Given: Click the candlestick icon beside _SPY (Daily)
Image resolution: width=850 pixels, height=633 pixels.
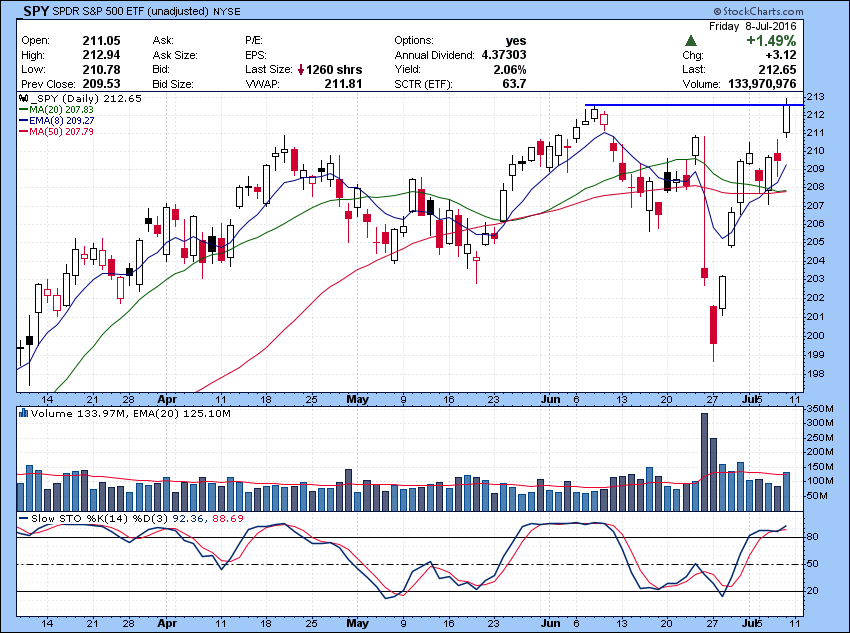Looking at the screenshot, I should (23, 99).
